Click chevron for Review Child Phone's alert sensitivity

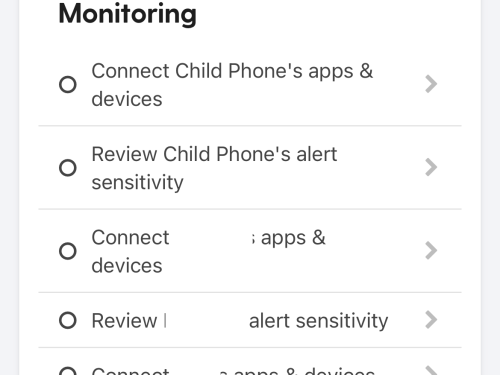431,167
